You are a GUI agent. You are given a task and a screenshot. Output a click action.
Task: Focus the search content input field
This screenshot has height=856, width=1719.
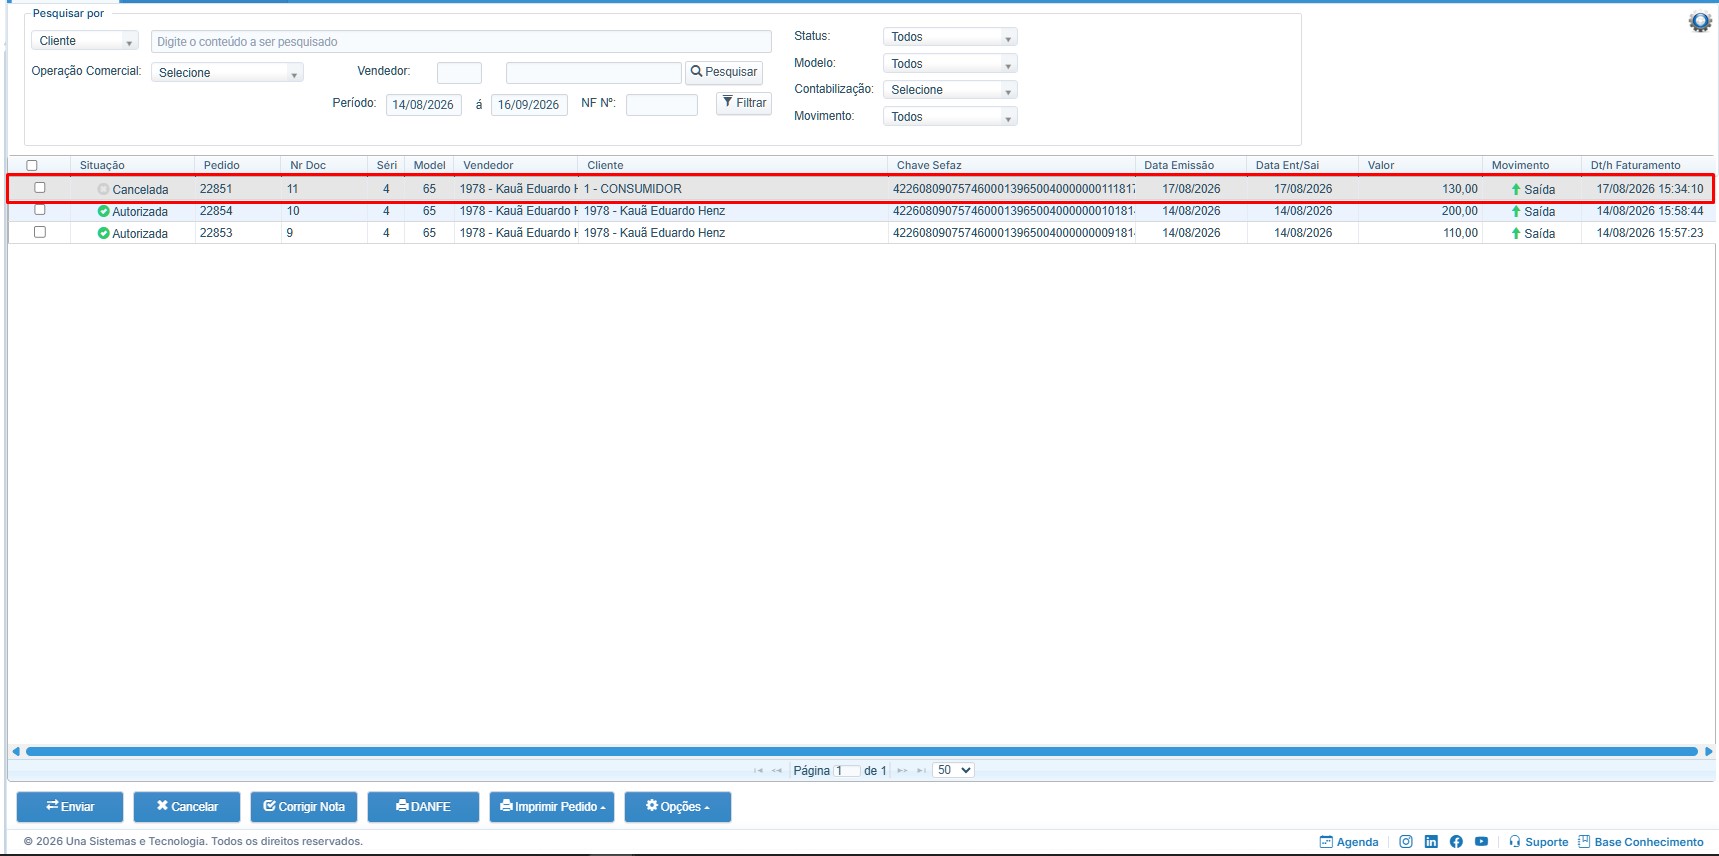461,42
